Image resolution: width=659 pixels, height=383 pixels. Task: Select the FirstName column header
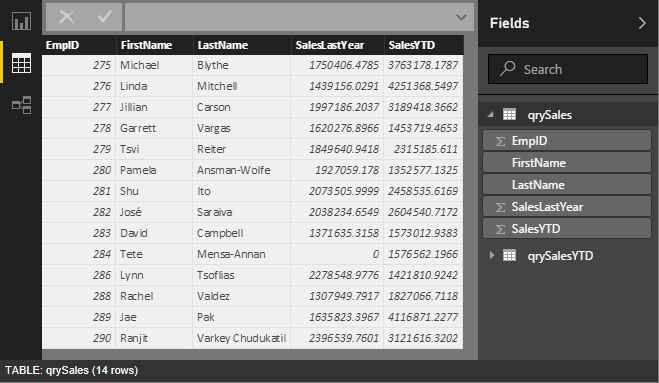[154, 45]
